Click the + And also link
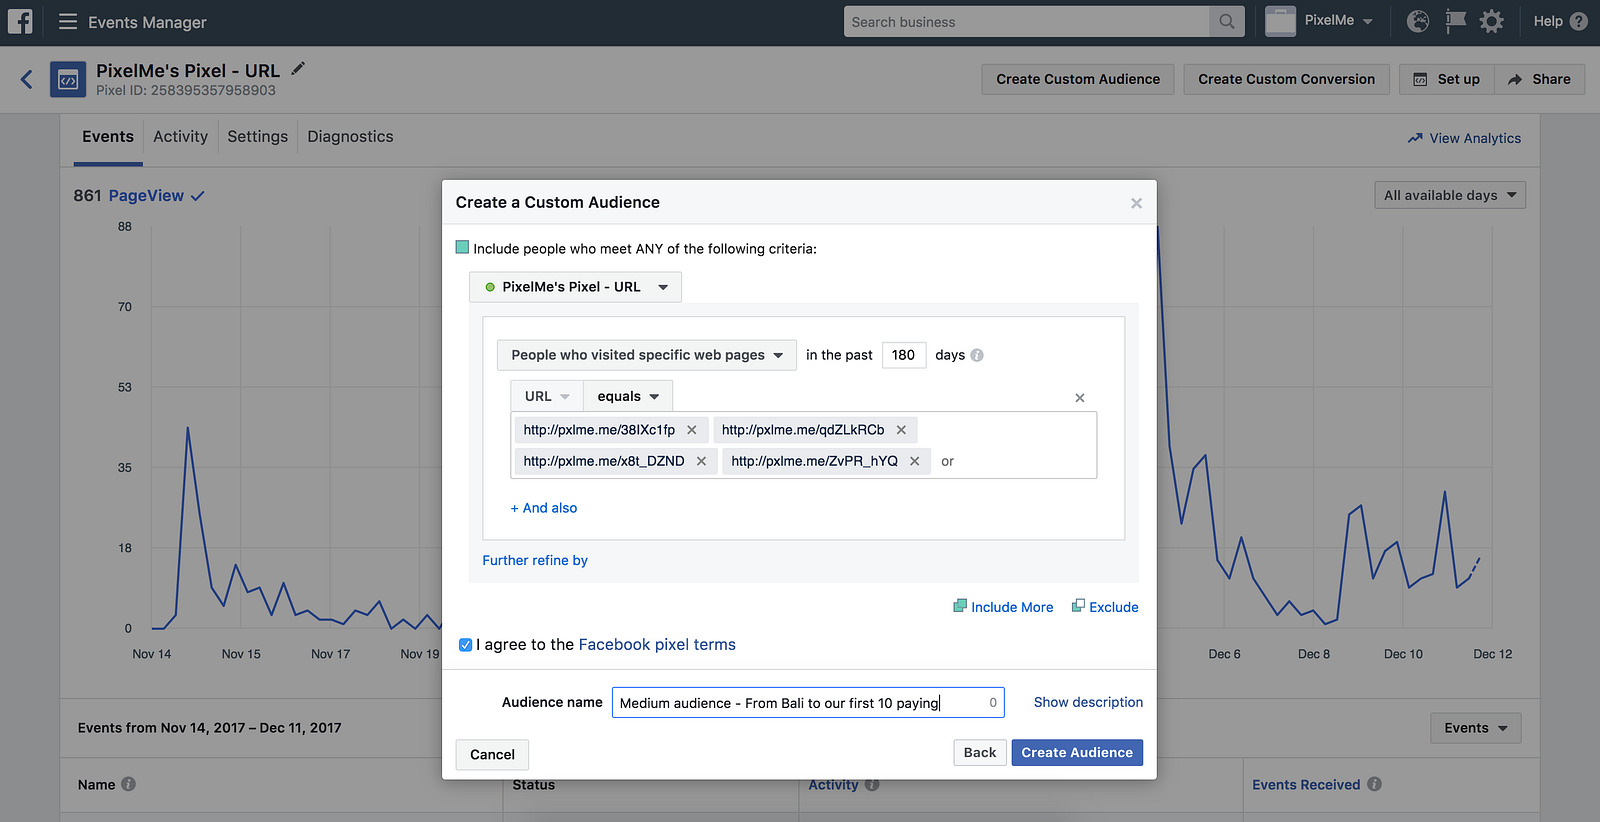The image size is (1600, 822). coord(544,508)
